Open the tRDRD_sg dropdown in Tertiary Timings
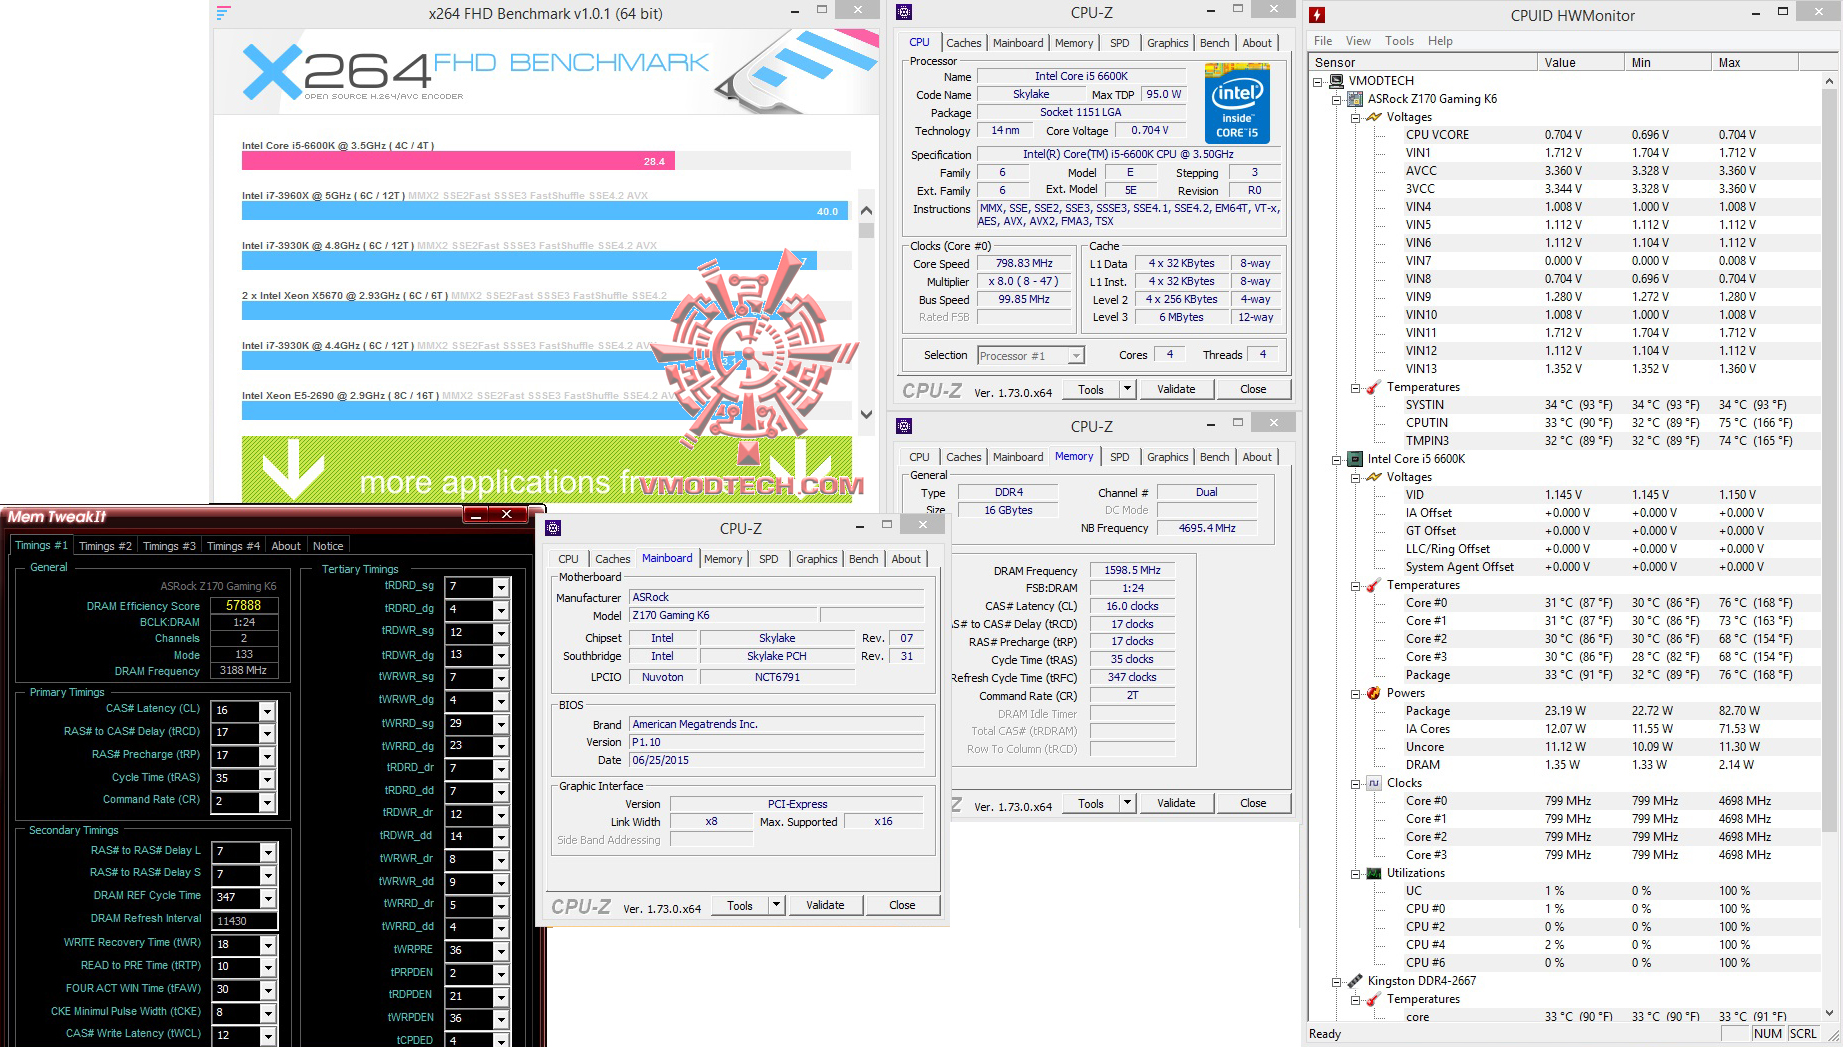 coord(501,587)
